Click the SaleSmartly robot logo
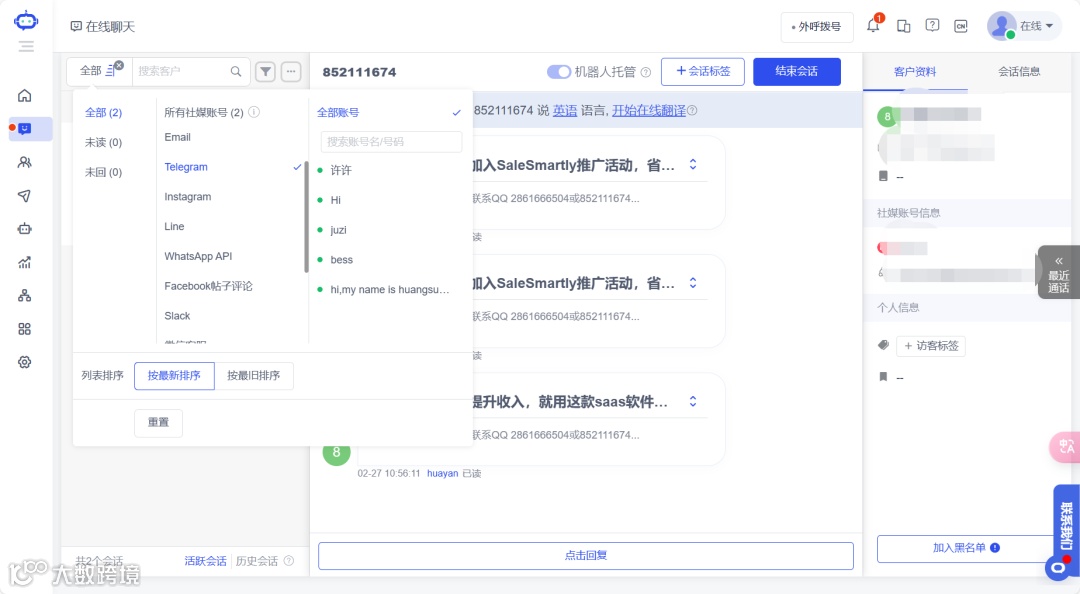This screenshot has height=594, width=1080. point(25,21)
